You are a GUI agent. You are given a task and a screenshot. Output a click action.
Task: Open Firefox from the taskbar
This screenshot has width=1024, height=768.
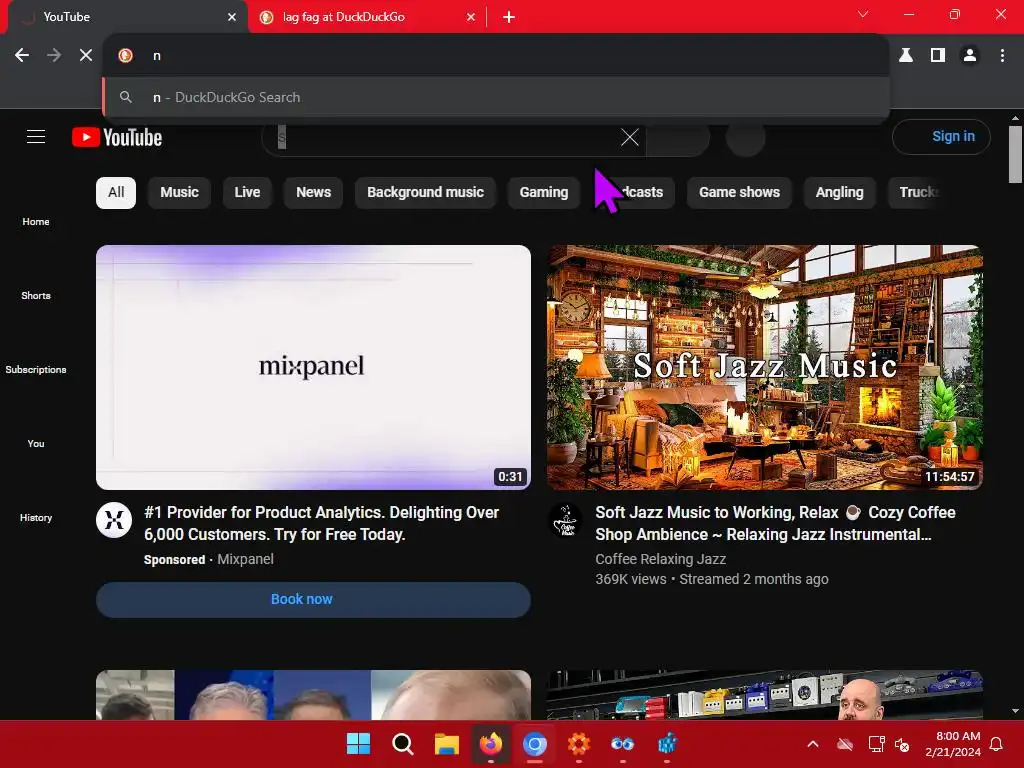coord(490,744)
